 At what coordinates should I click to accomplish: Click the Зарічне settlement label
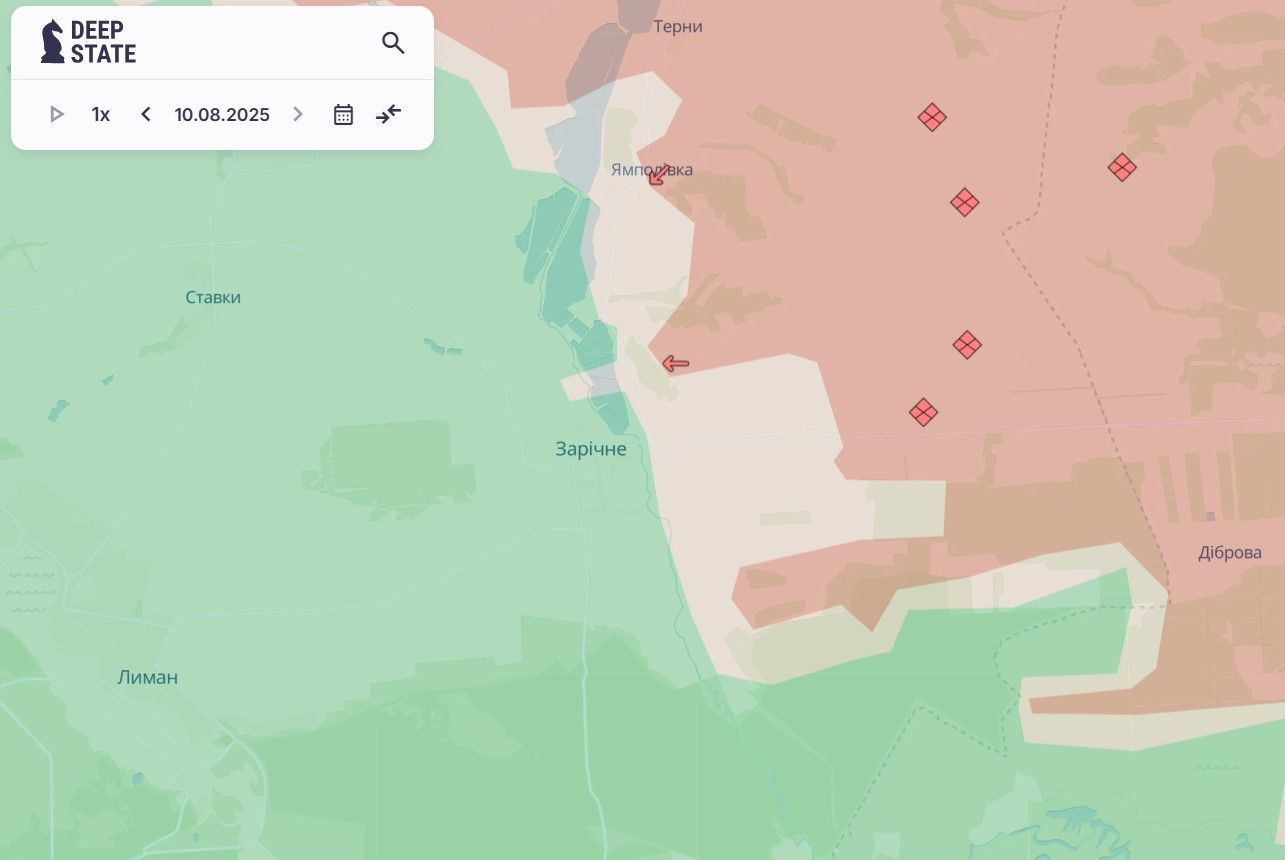(591, 449)
